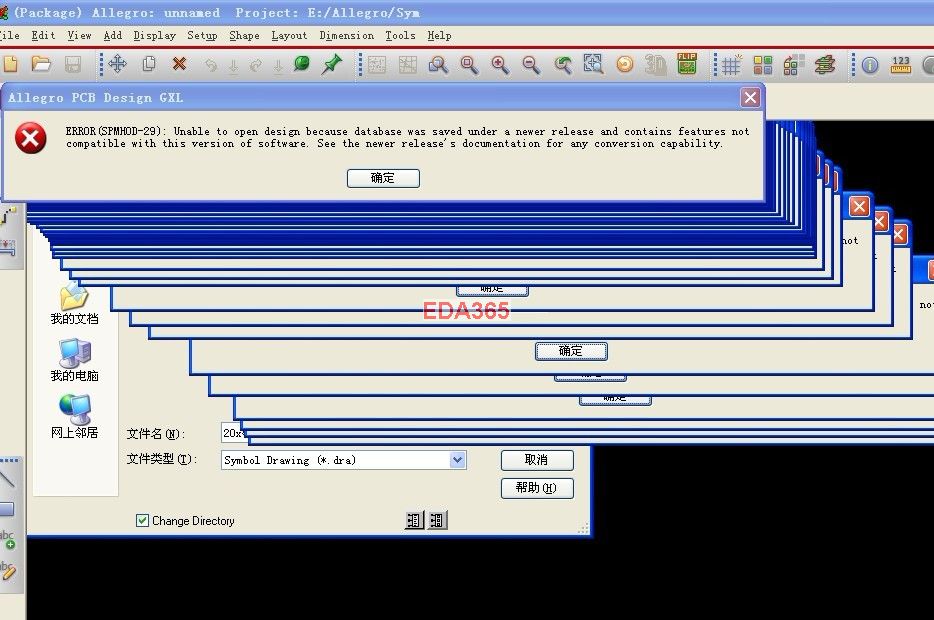
Task: Close the front Allegro PCB Design GXL dialog
Action: coord(750,98)
